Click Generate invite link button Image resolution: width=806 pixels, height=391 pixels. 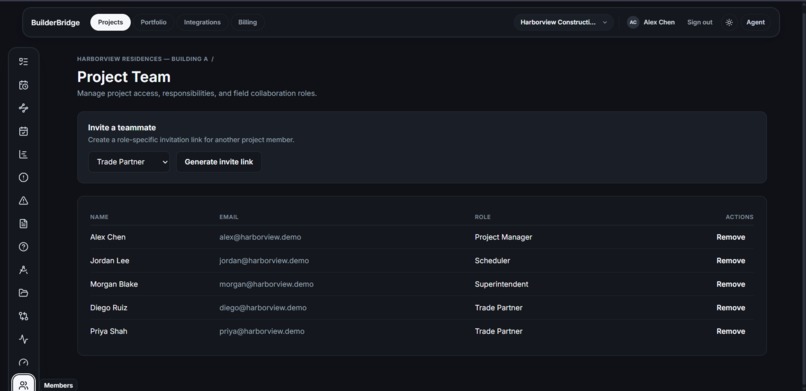219,162
